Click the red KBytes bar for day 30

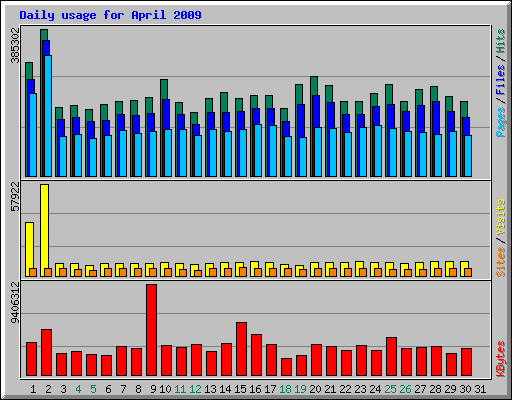pos(466,362)
